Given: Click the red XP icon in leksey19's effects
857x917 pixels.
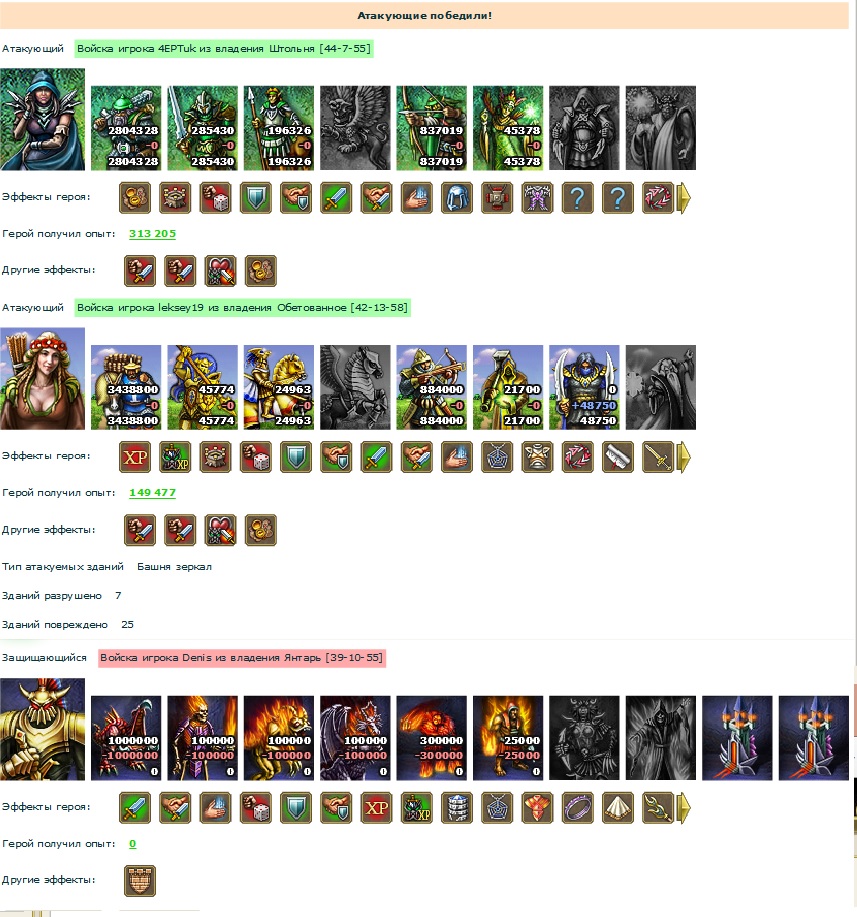Looking at the screenshot, I should 135,457.
